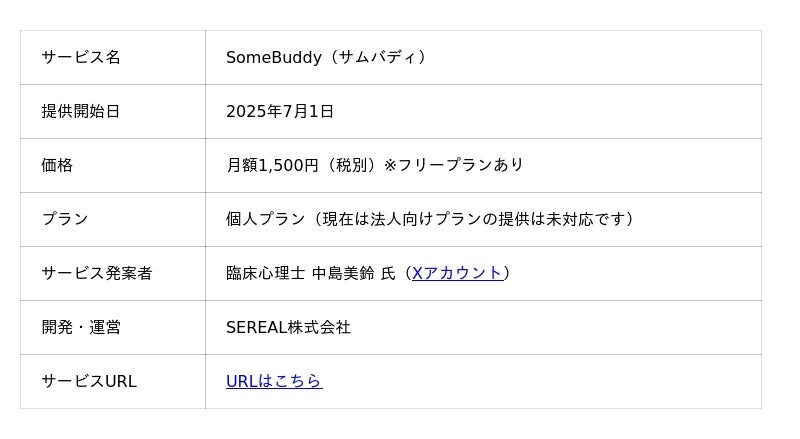Open the Xアカウント link

457,273
